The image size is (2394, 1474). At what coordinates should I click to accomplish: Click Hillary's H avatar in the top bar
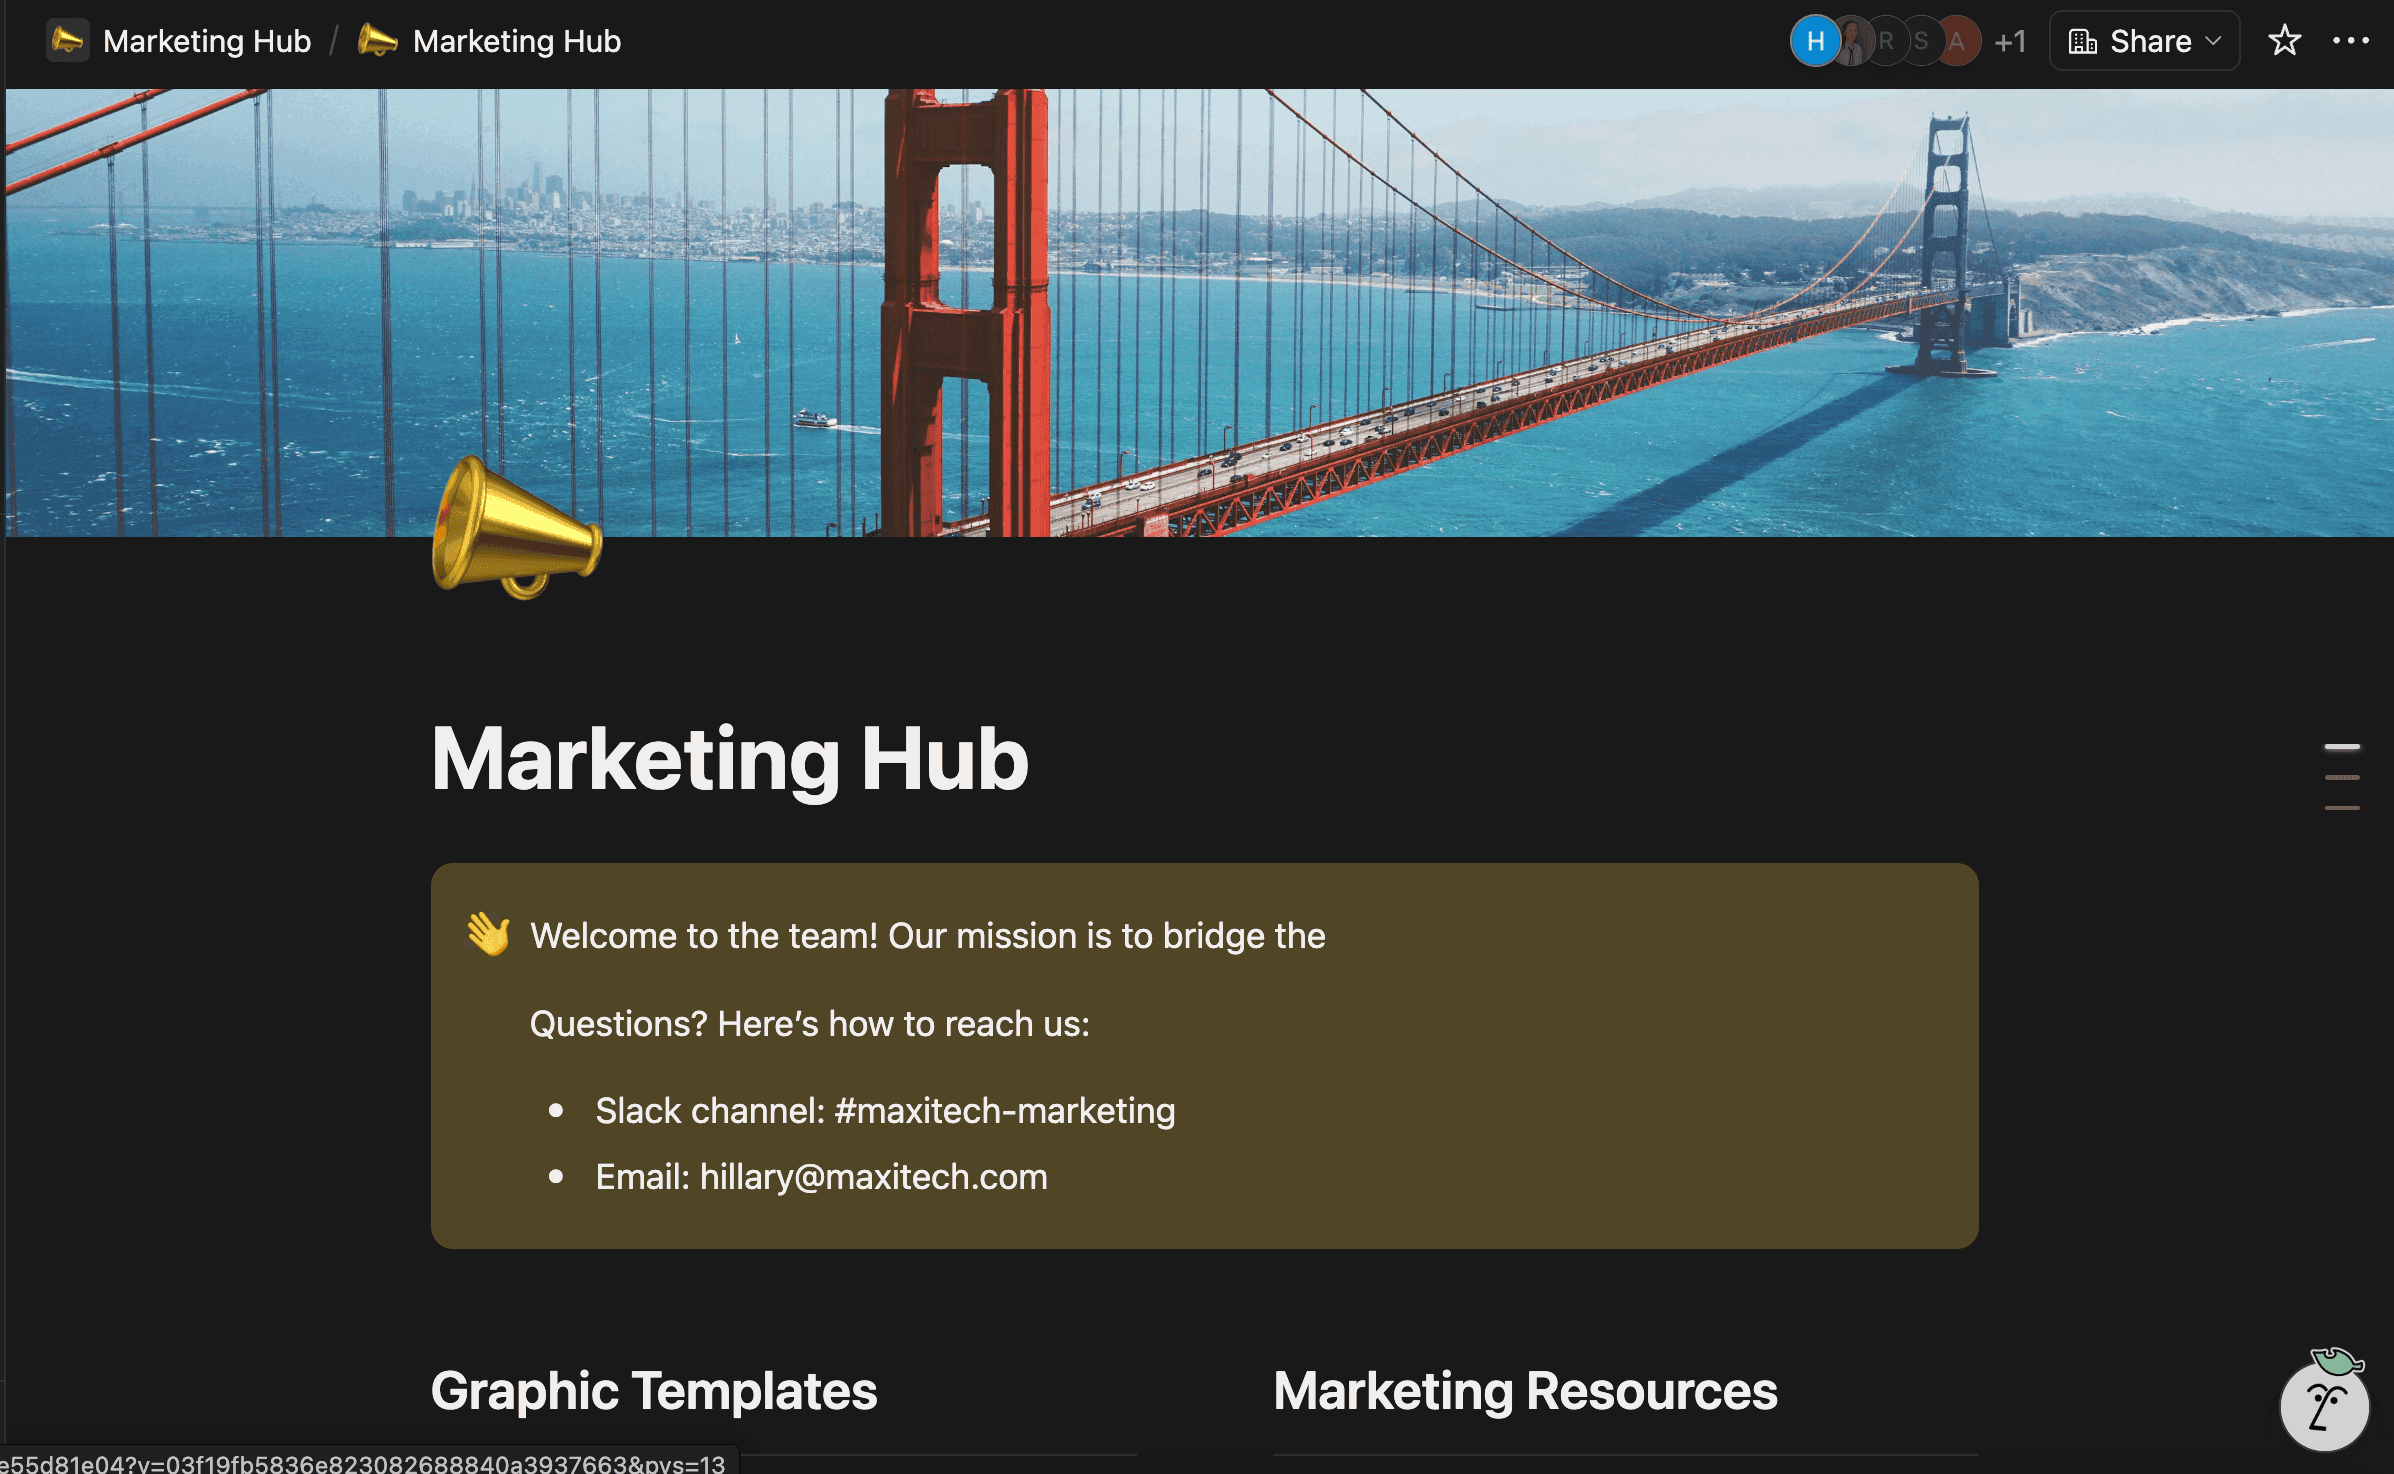click(x=1814, y=41)
